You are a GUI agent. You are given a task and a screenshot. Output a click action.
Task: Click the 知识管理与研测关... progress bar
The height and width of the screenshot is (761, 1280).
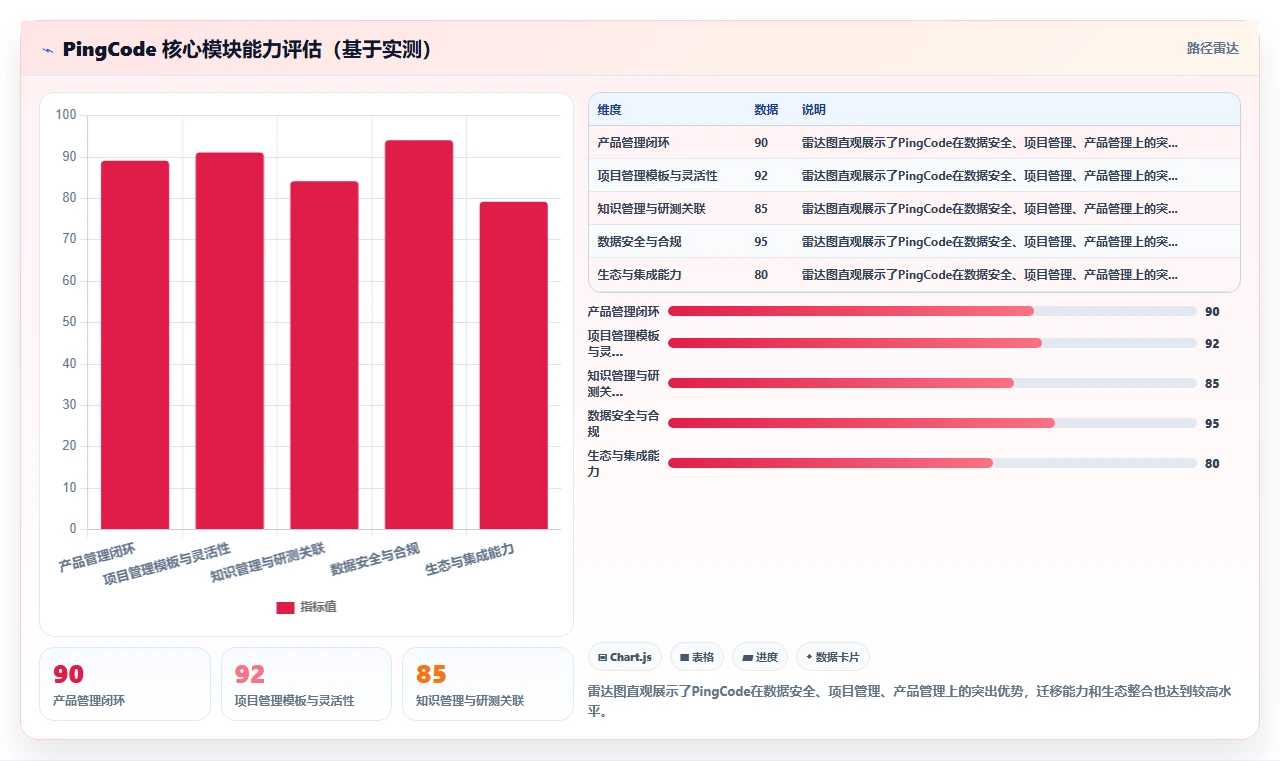pos(932,383)
